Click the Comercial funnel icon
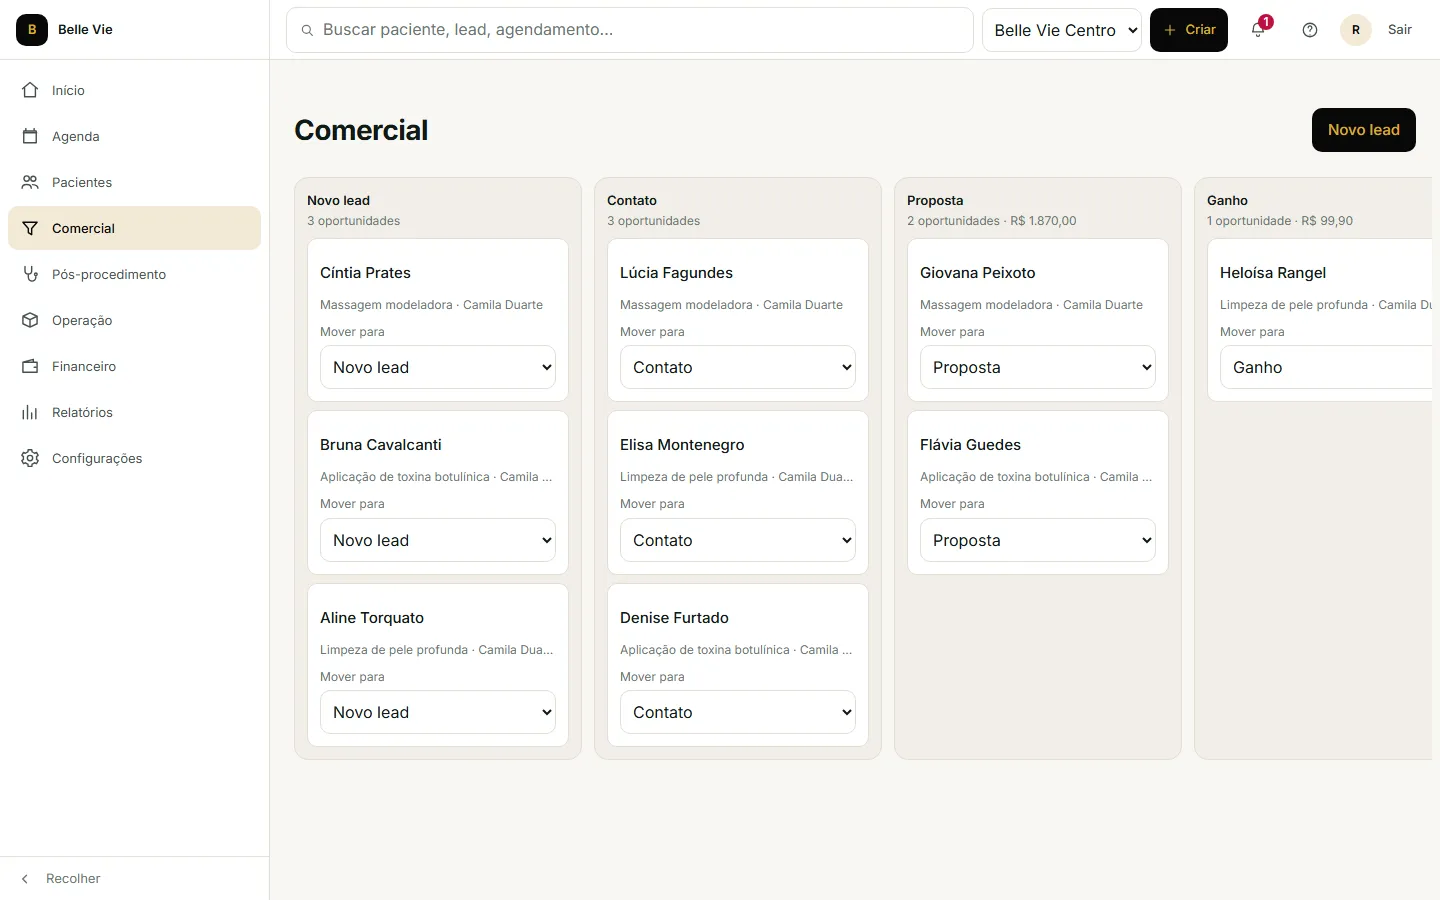 pos(30,228)
